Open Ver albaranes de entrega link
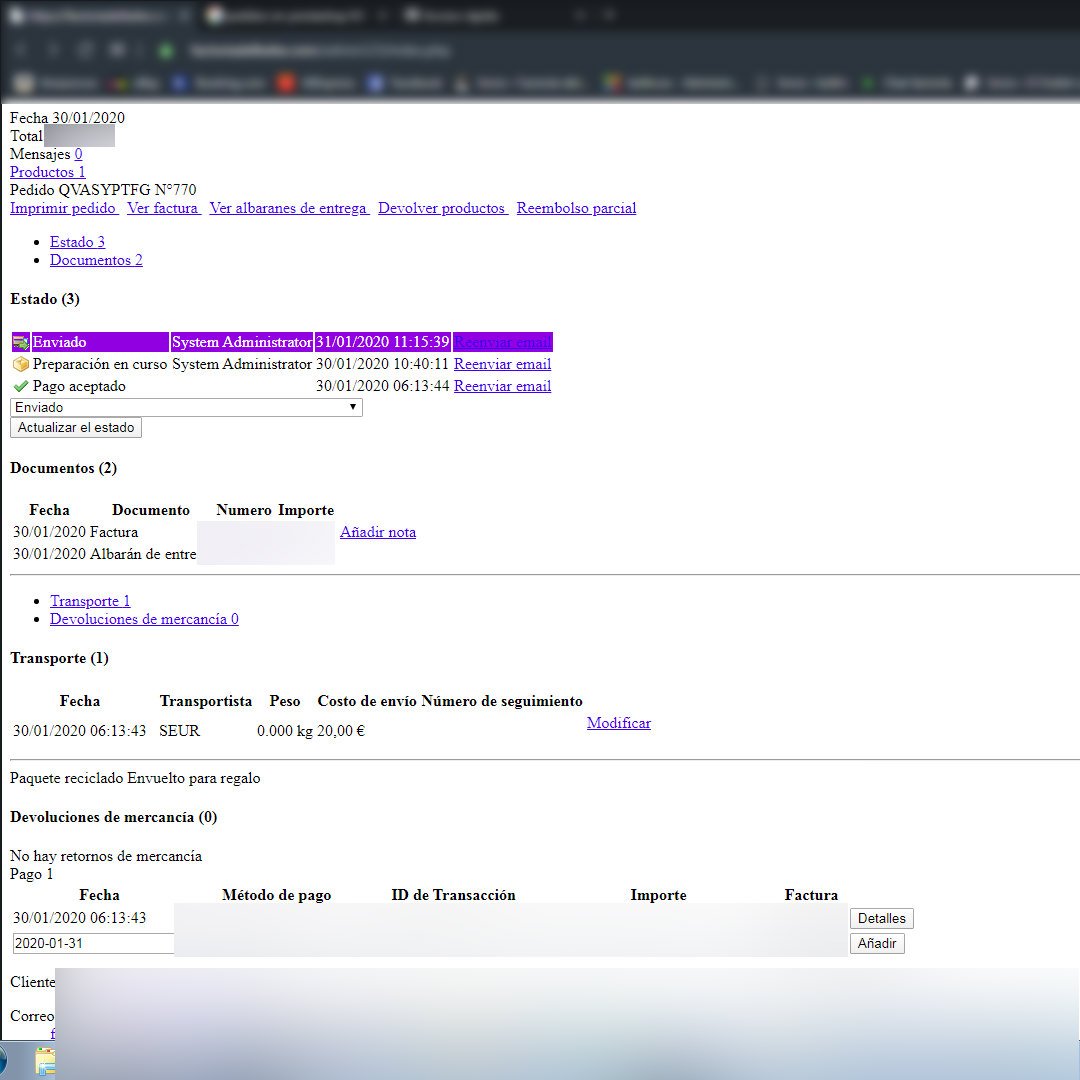 point(289,208)
